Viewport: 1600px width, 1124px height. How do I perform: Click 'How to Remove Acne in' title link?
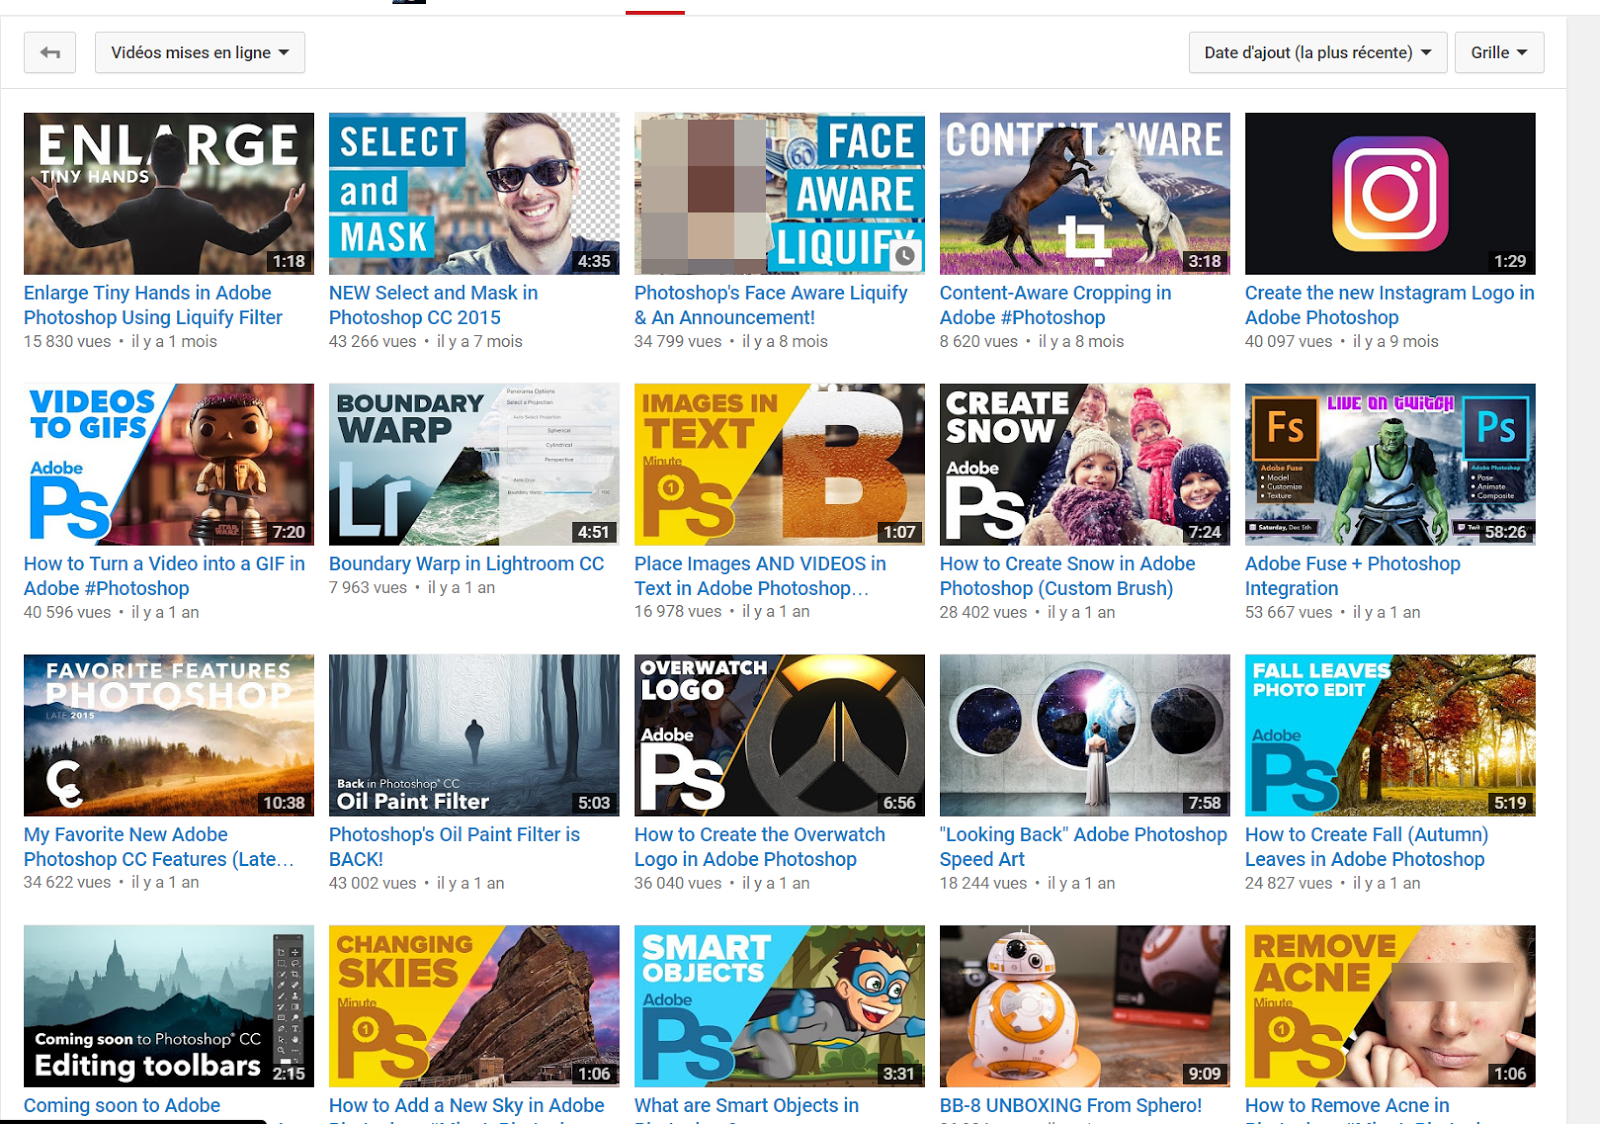1347,1105
